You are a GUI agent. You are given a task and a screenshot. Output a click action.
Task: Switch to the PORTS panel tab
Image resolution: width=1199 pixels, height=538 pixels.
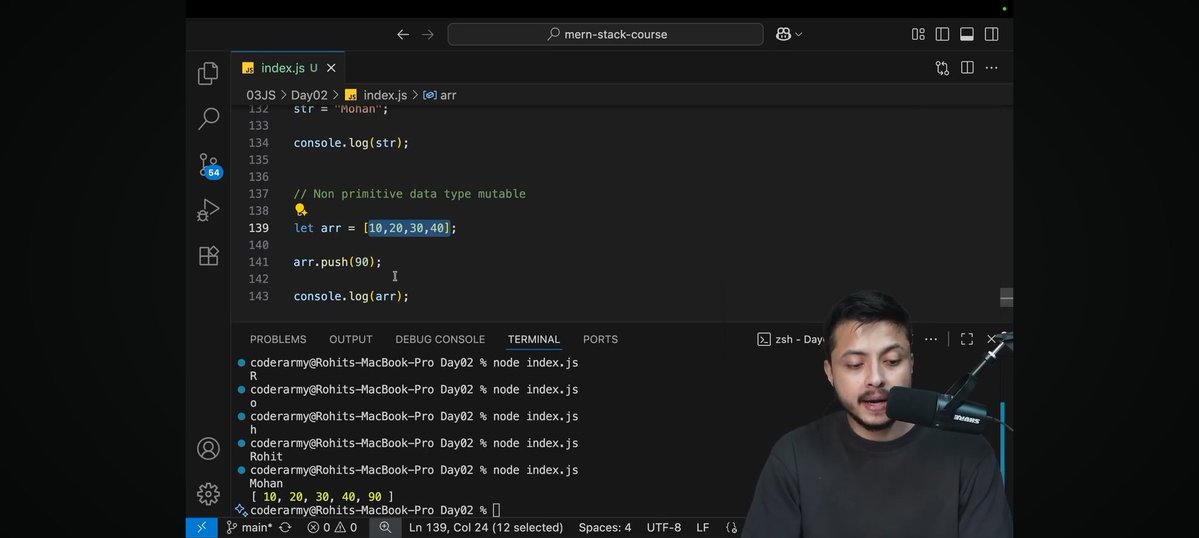coord(600,339)
